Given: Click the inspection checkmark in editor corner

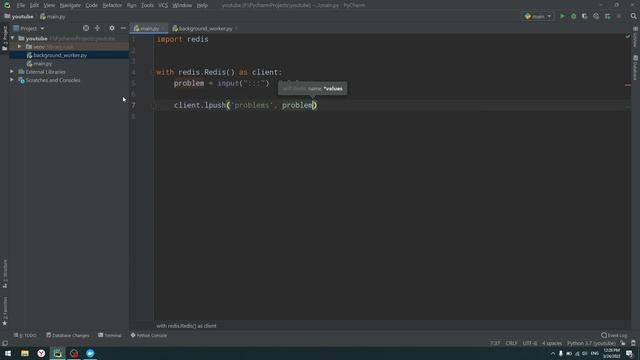Looking at the screenshot, I should pyautogui.click(x=628, y=37).
